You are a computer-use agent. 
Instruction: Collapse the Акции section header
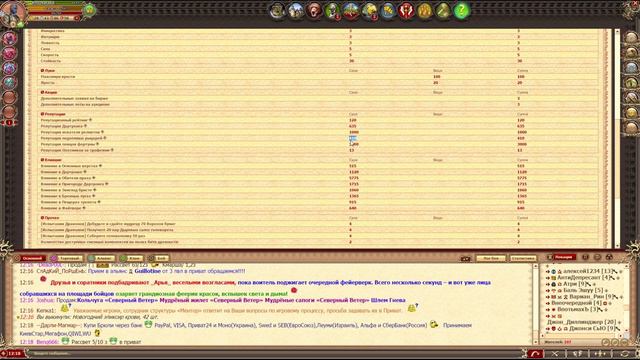point(49,93)
